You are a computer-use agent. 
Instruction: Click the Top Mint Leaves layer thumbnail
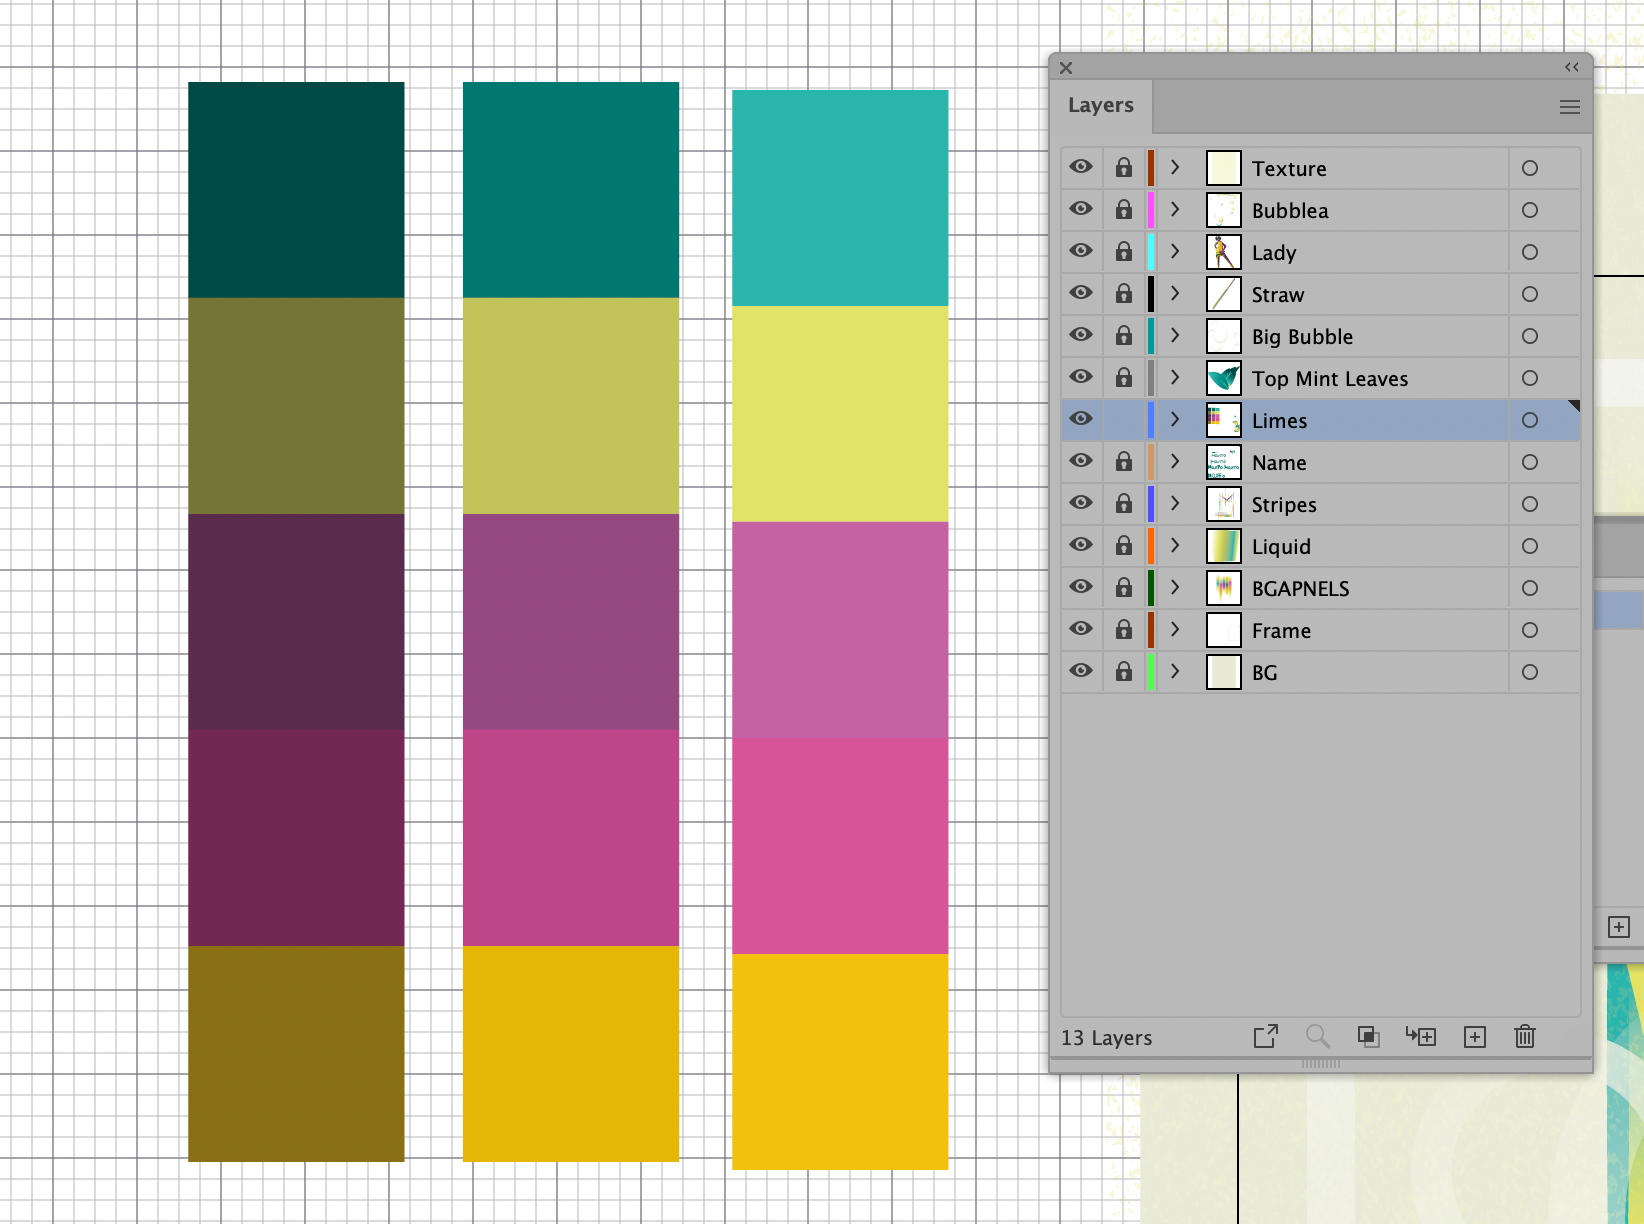click(1224, 378)
